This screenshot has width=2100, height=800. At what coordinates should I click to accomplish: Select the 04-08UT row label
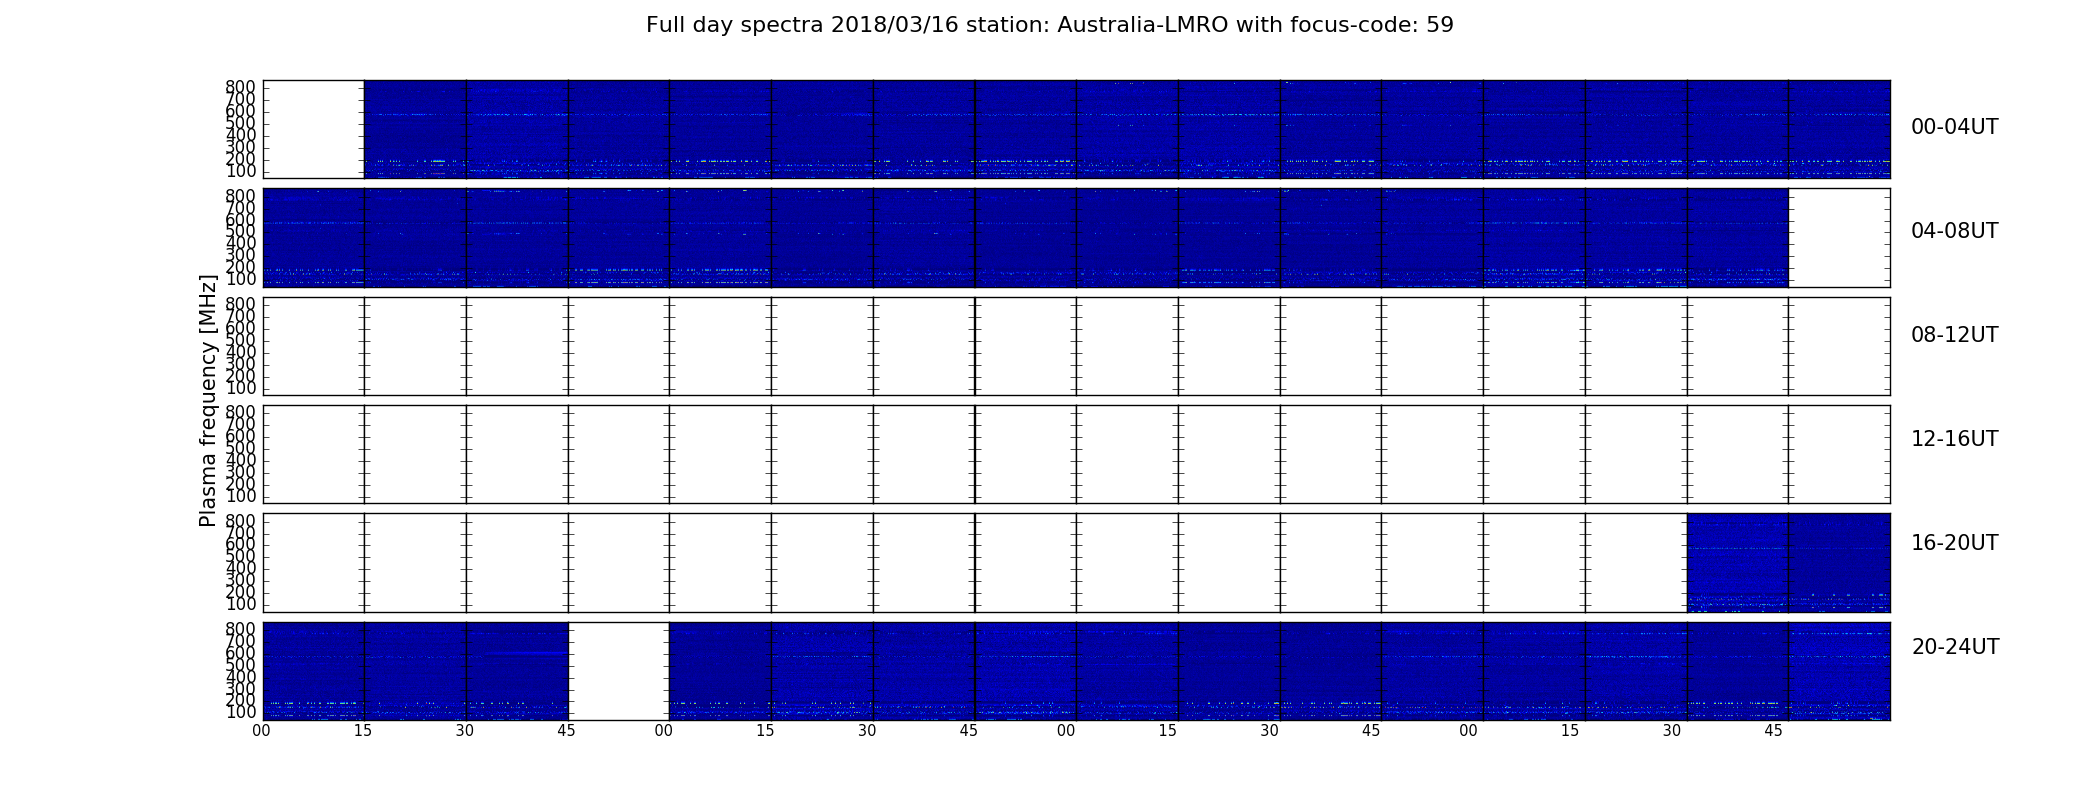click(x=1954, y=231)
